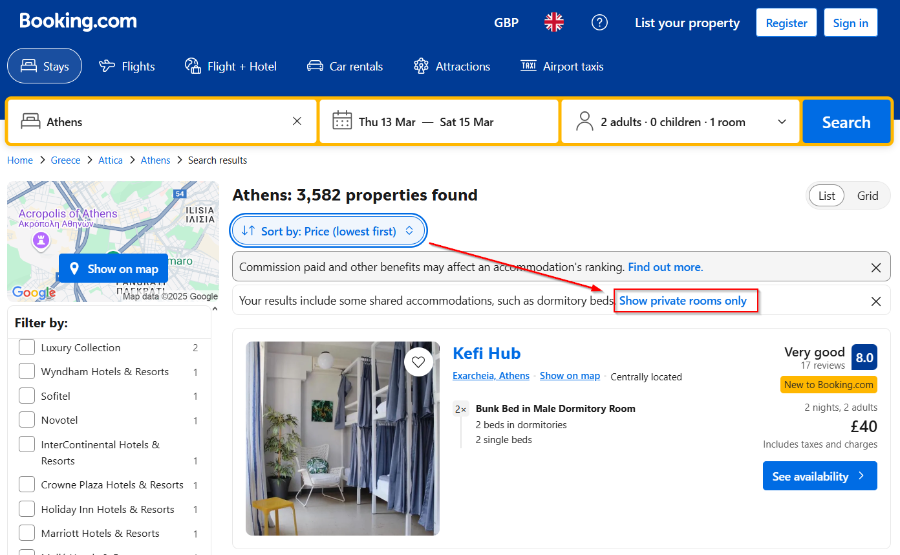Click the Booking.com logo
900x555 pixels.
click(x=78, y=21)
